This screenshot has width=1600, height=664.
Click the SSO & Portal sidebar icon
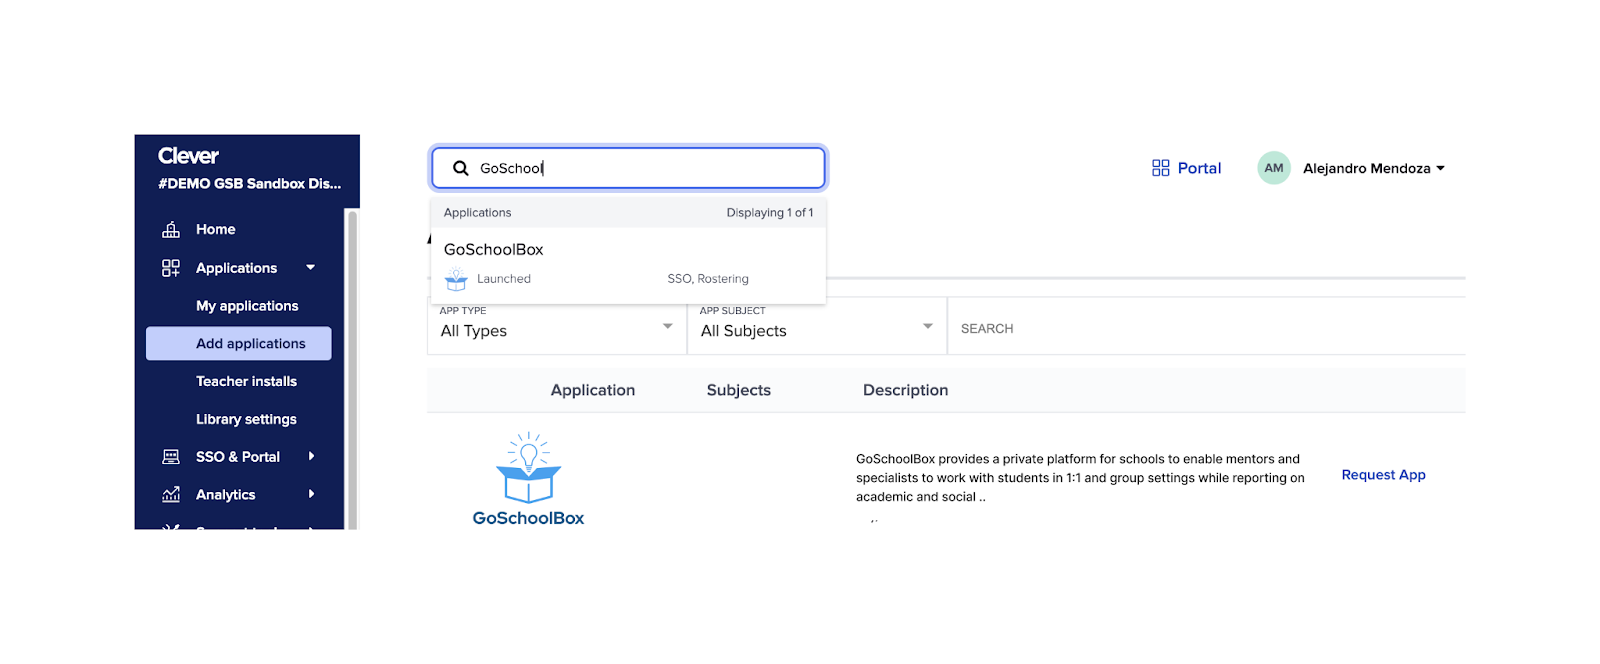pos(171,457)
